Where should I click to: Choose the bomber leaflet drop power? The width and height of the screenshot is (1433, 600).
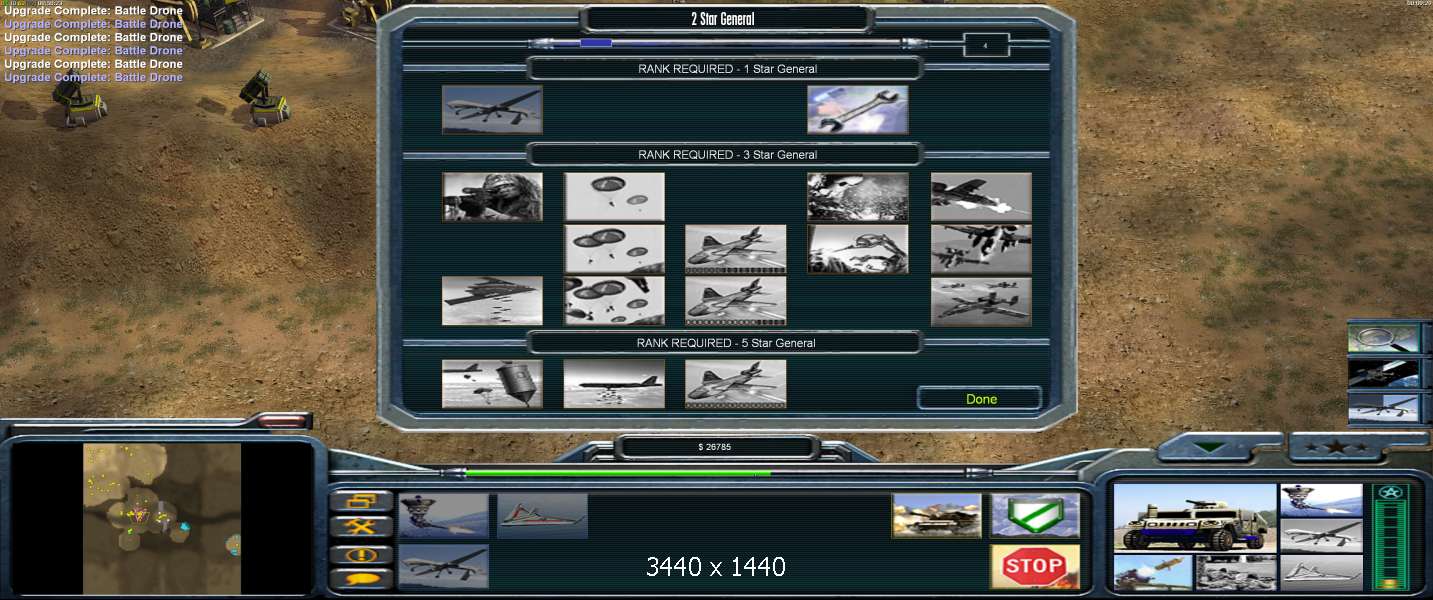tap(614, 384)
